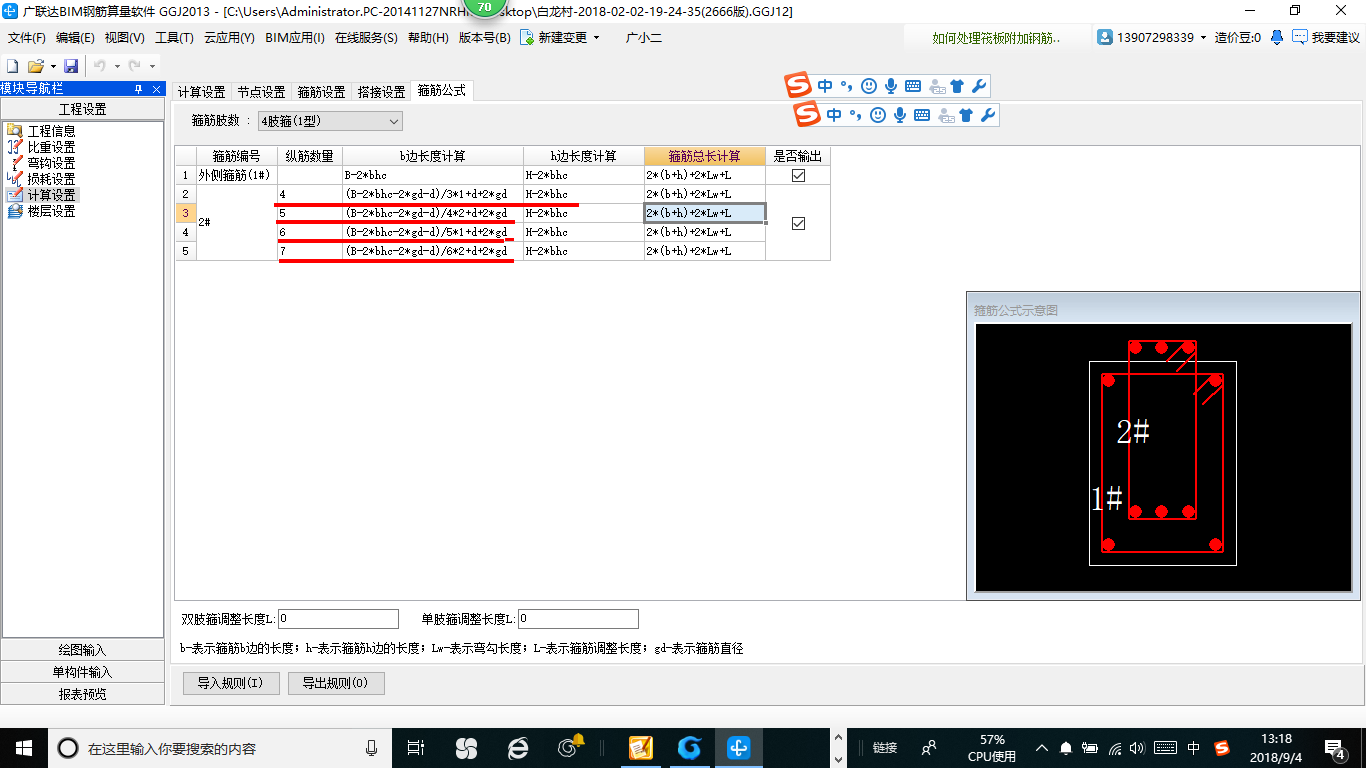Click the Save floppy disk icon

point(71,66)
